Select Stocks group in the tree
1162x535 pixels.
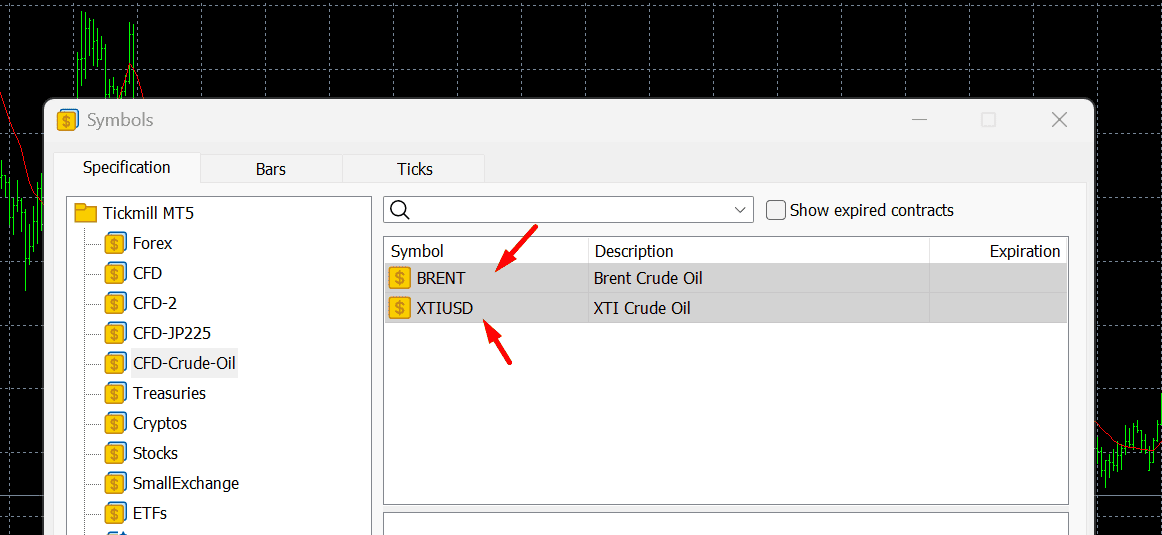tap(156, 453)
